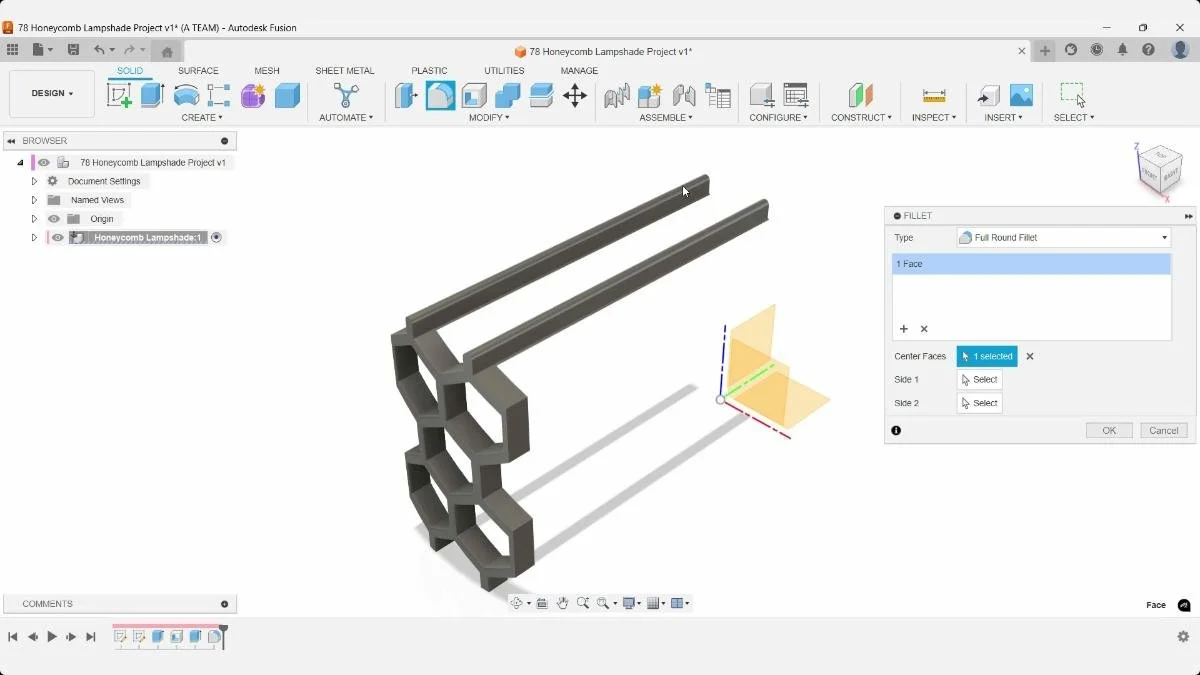
Task: Open the CREATE menu dropdown
Action: (x=202, y=118)
